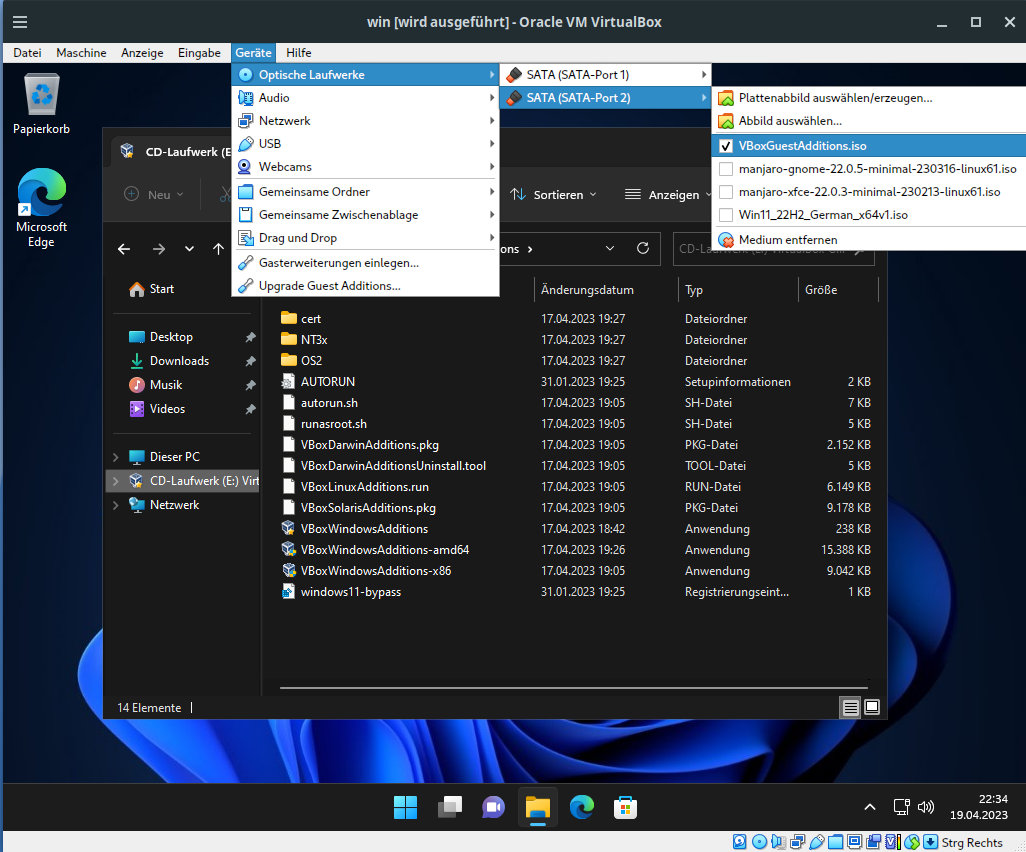Check manjaro-gnome-22.0.5 ISO image
The height and width of the screenshot is (852, 1026).
point(726,169)
